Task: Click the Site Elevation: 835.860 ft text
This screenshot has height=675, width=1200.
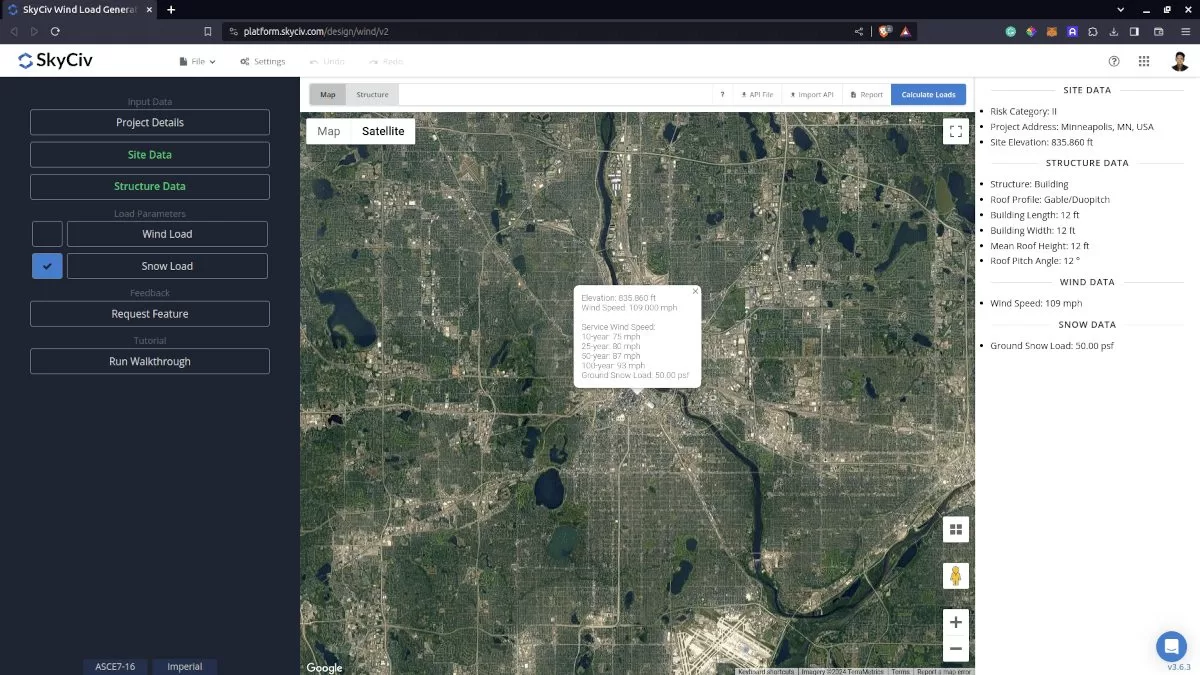Action: 1042,142
